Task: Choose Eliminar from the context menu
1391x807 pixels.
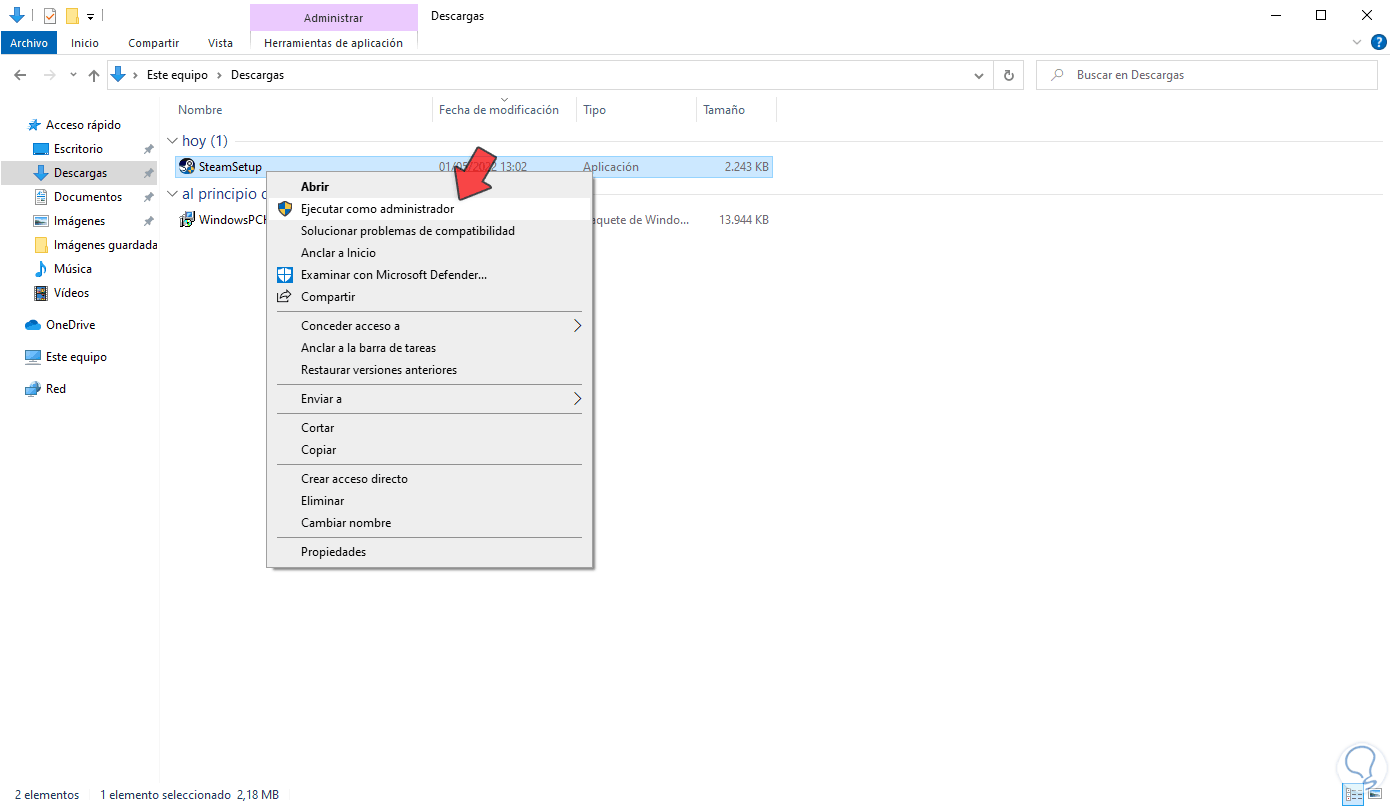Action: (x=430, y=501)
